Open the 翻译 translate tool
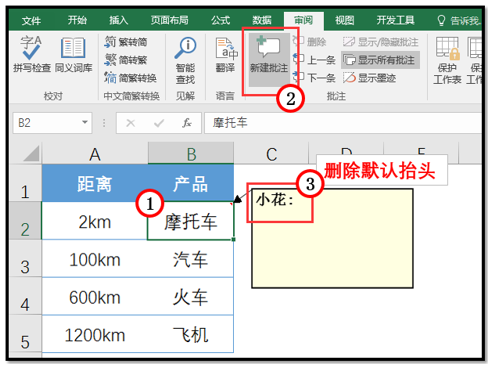This screenshot has width=489, height=366. click(226, 55)
